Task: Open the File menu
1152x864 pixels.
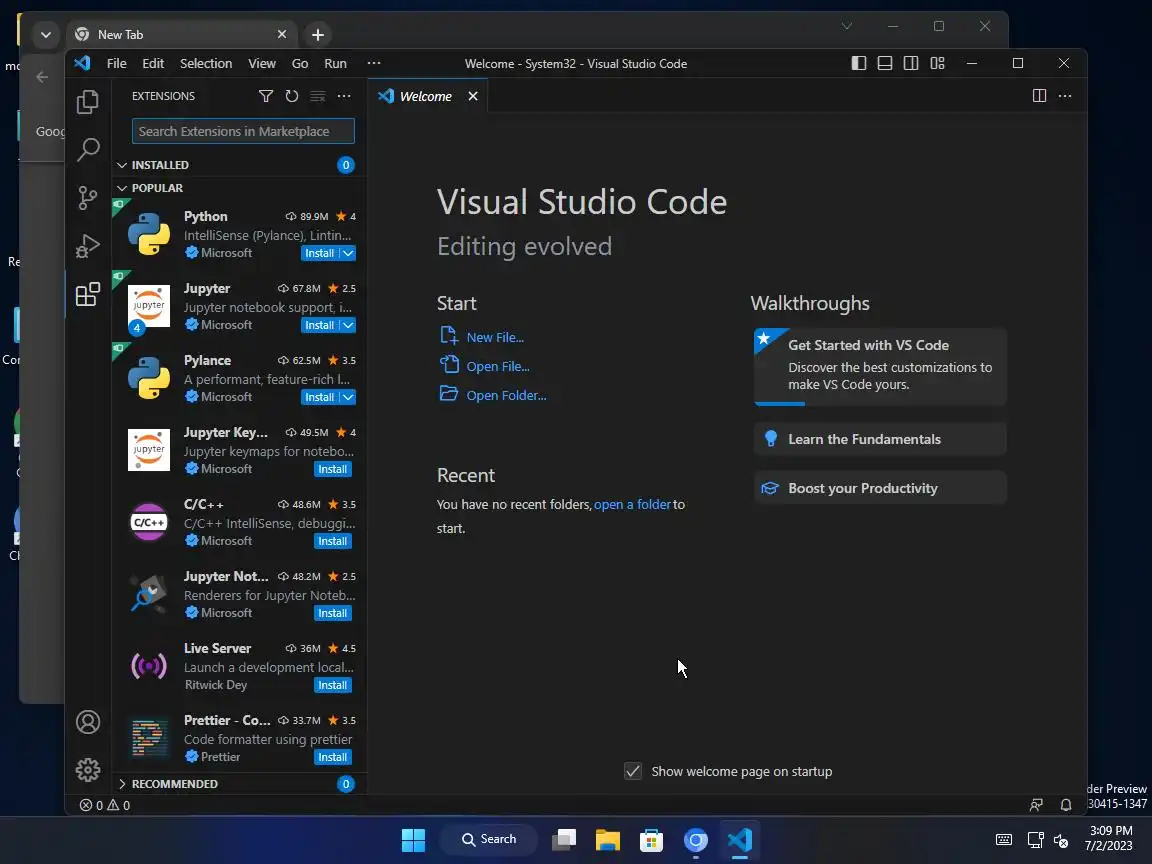Action: point(116,63)
